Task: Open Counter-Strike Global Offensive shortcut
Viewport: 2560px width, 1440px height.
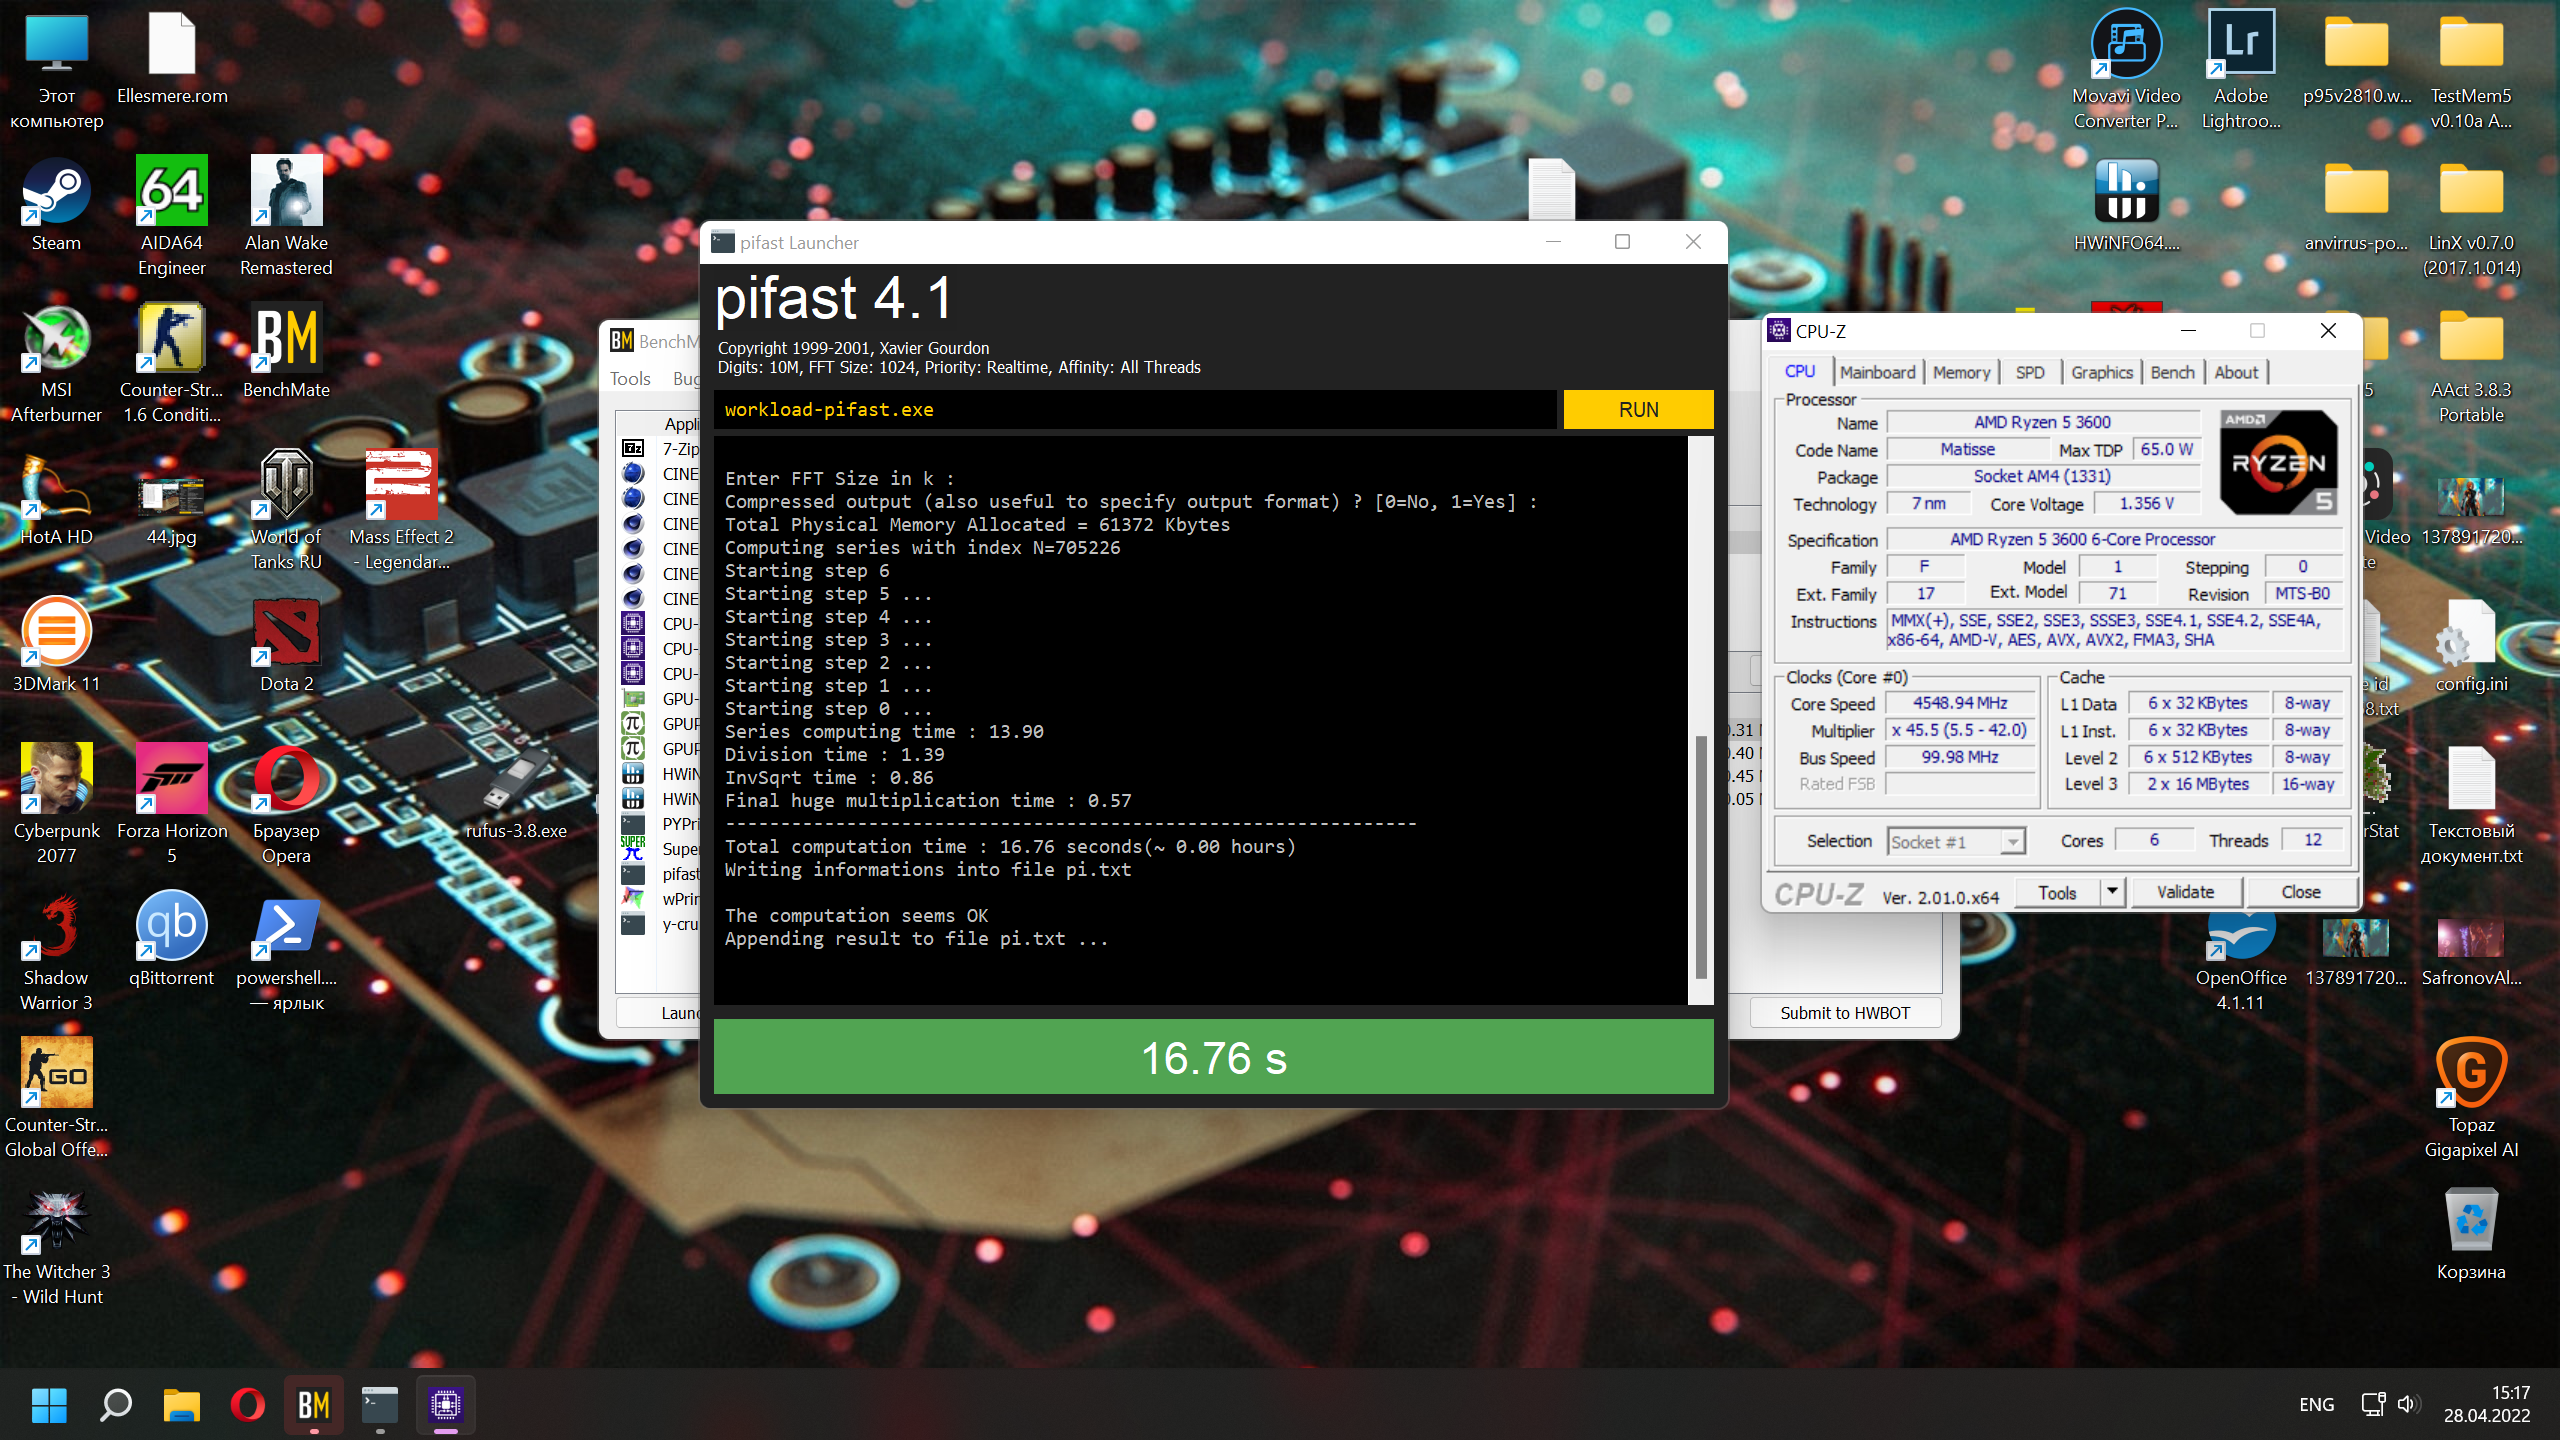Action: 56,1097
